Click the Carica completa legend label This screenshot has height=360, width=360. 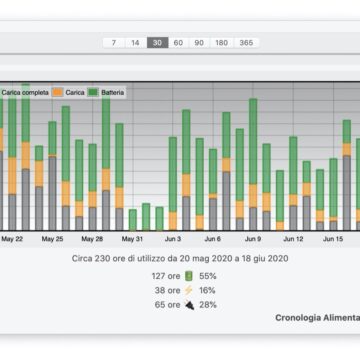[25, 92]
